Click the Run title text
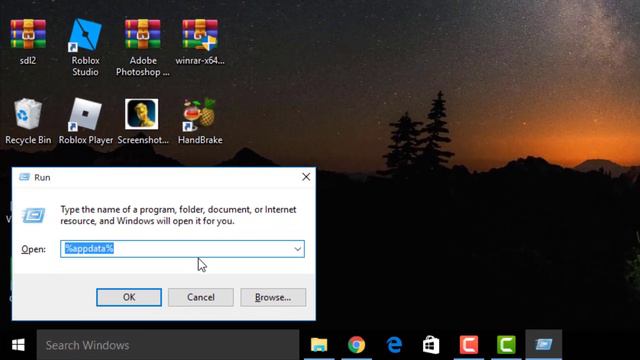Image resolution: width=640 pixels, height=360 pixels. 42,178
